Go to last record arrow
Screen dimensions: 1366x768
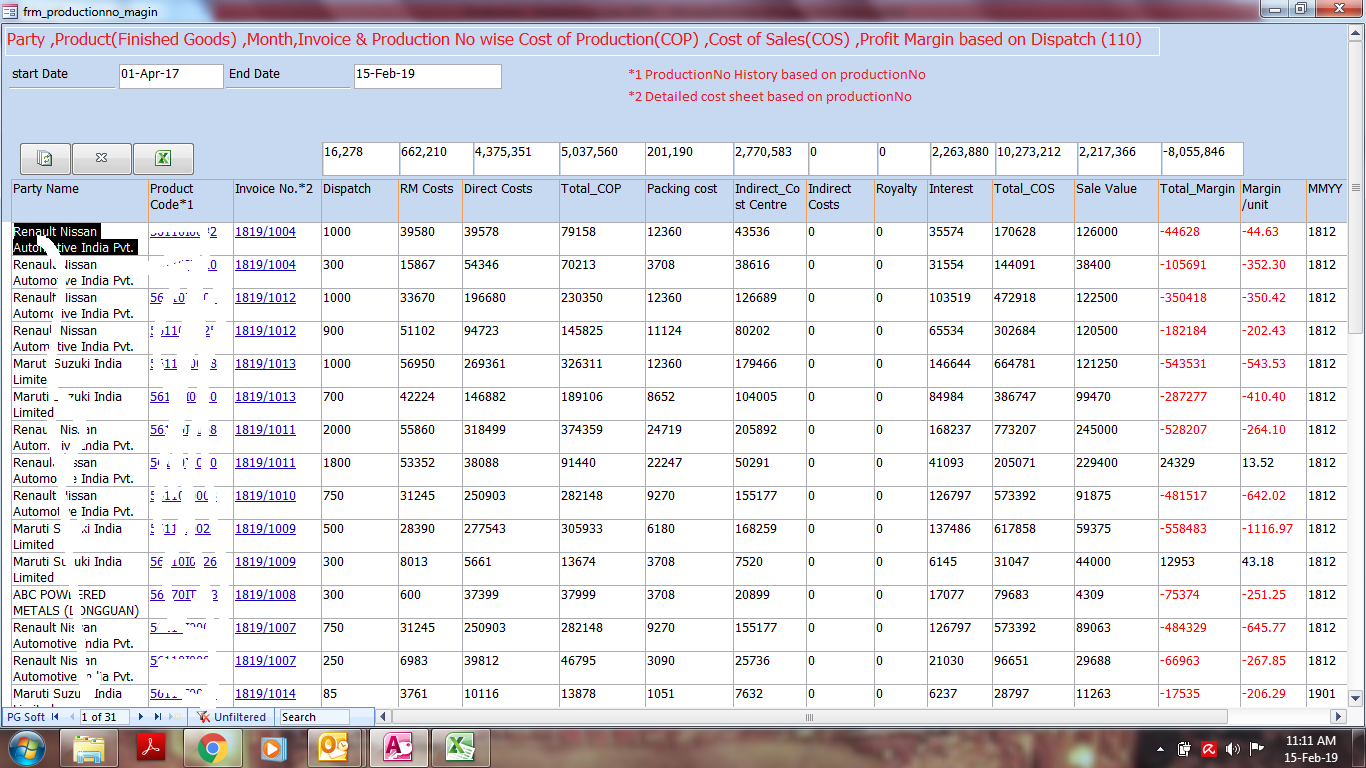coord(158,717)
